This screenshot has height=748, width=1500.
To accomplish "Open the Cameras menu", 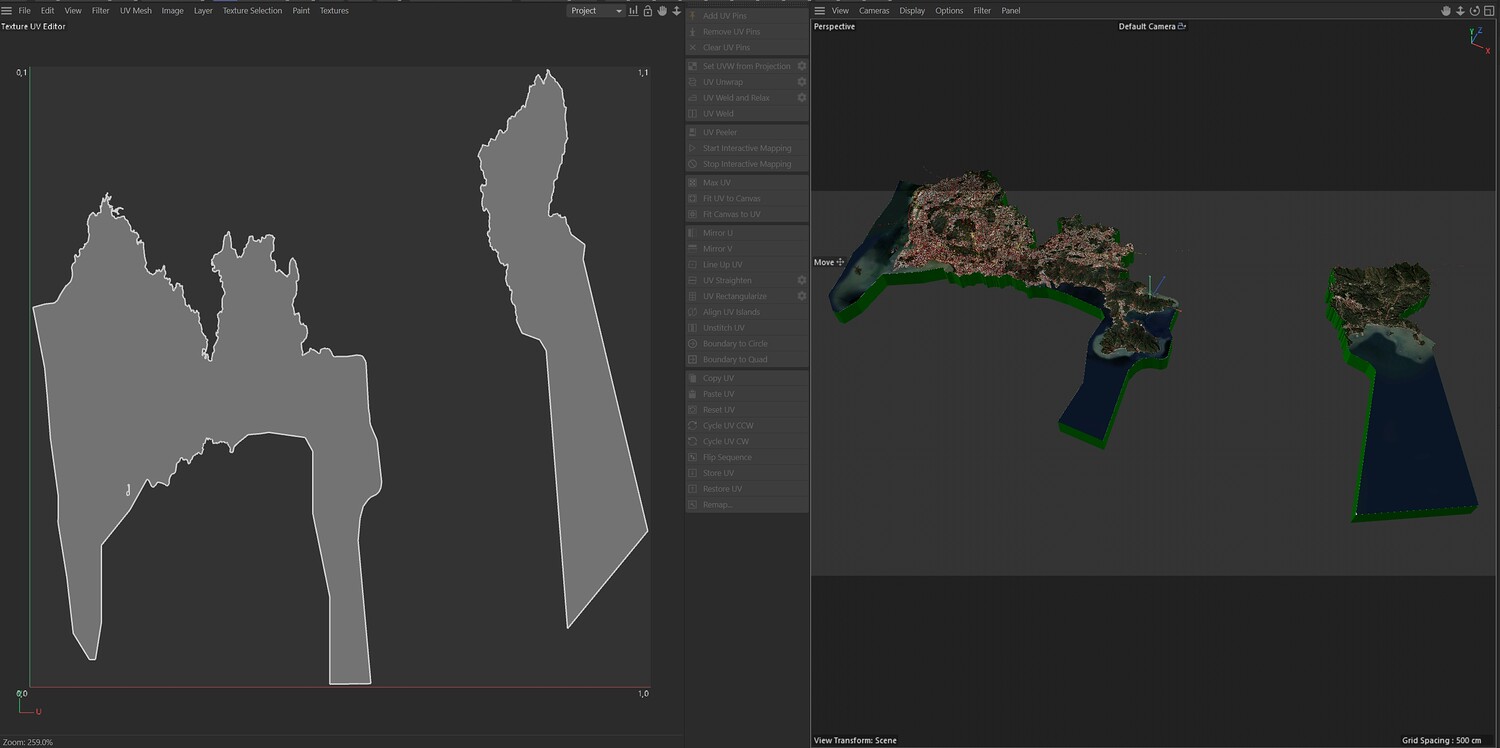I will click(874, 11).
